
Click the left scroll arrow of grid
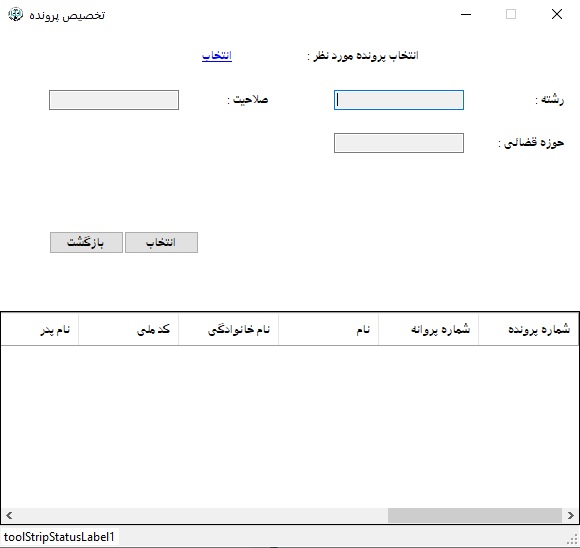click(9, 515)
